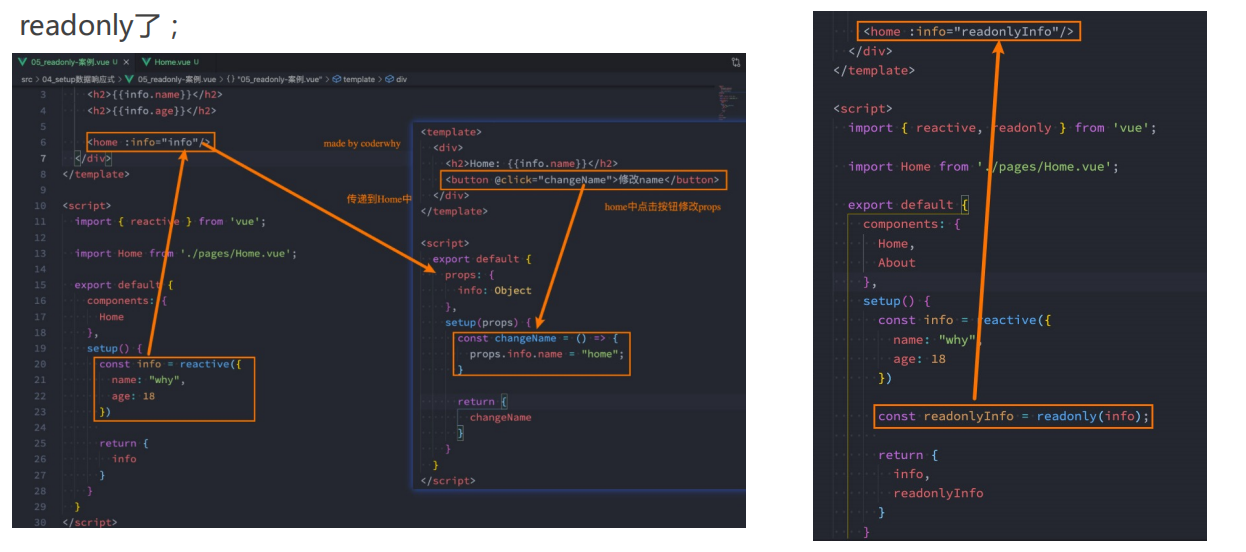
Task: Switch to the 05_readonly-案例.vue editor tab
Action: tap(75, 62)
